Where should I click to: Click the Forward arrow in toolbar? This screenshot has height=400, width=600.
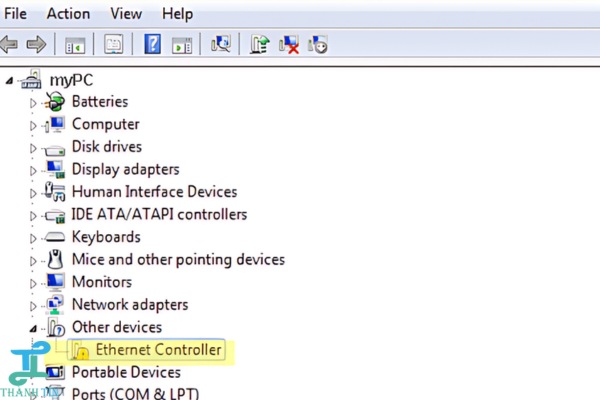[37, 44]
